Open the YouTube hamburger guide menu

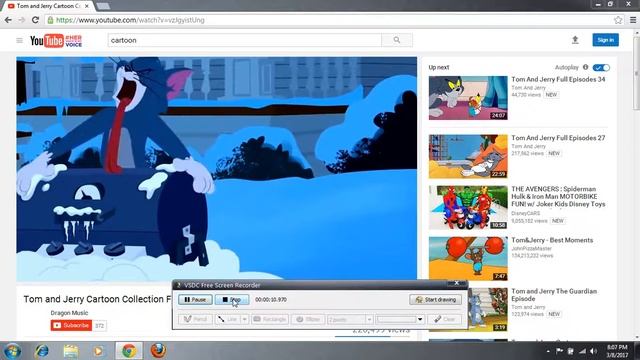pyautogui.click(x=19, y=40)
